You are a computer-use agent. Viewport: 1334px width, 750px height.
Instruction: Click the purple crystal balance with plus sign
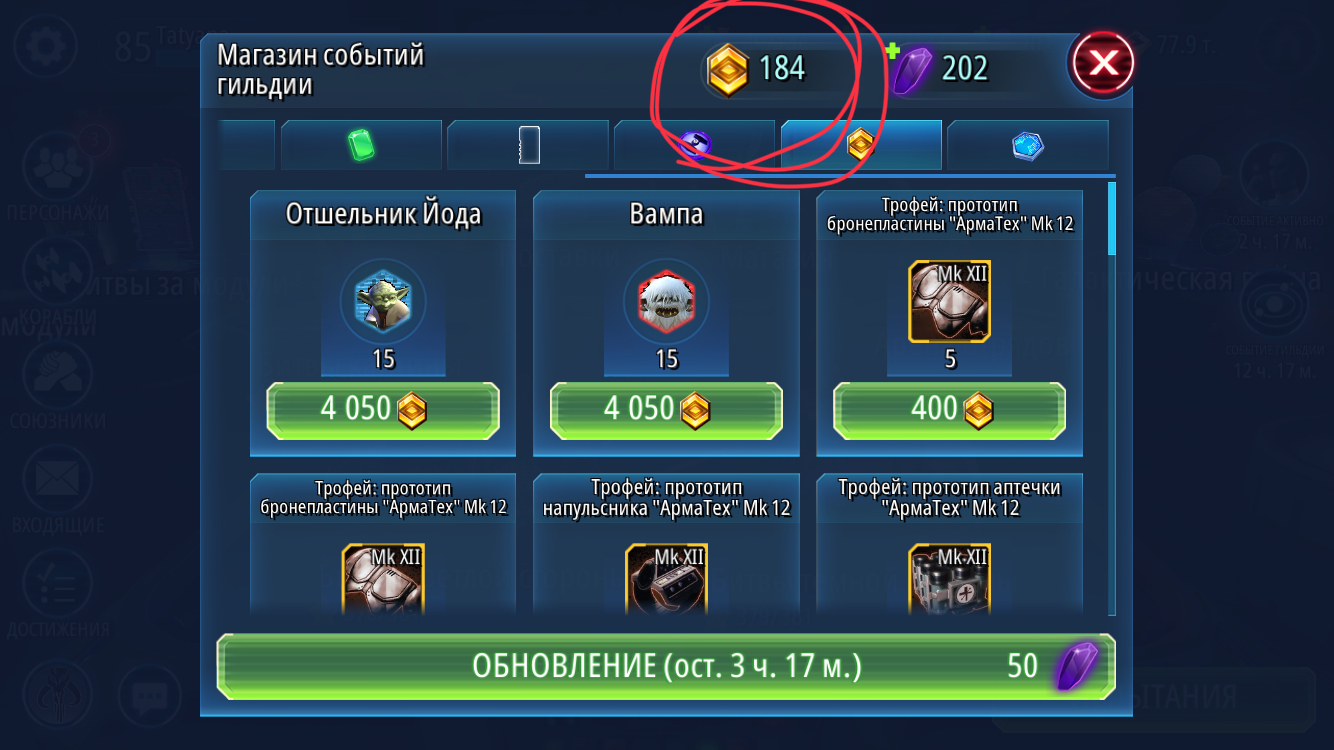click(946, 69)
